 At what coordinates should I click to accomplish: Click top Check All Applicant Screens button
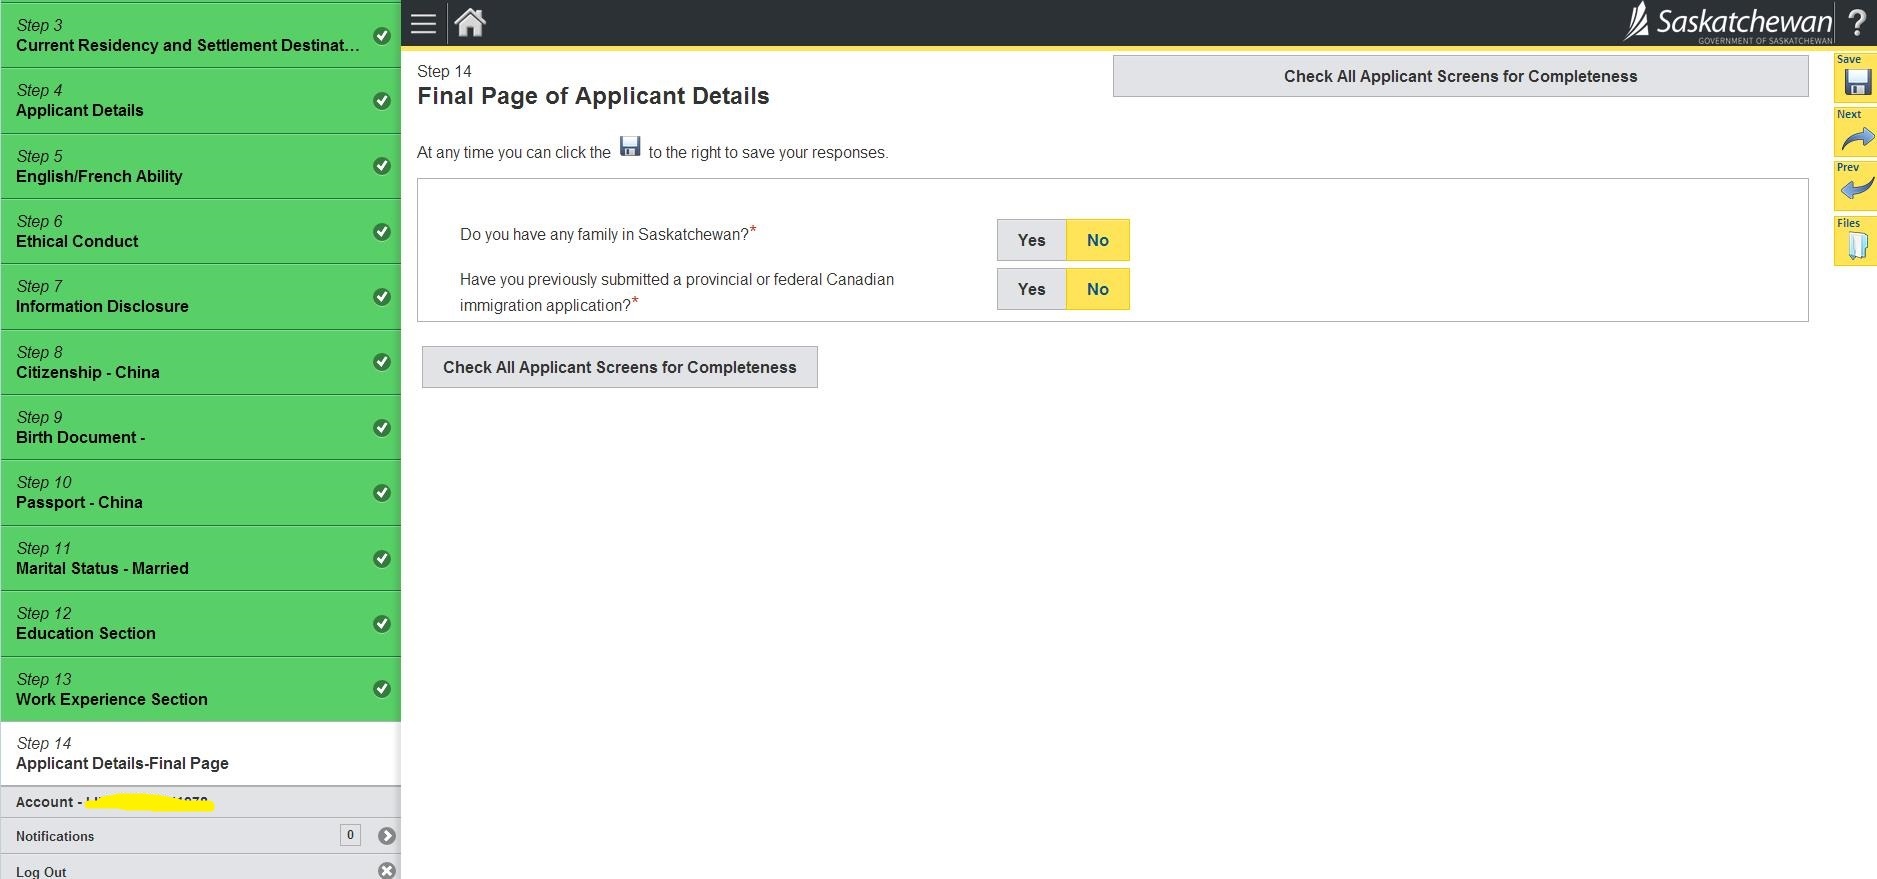point(1460,76)
